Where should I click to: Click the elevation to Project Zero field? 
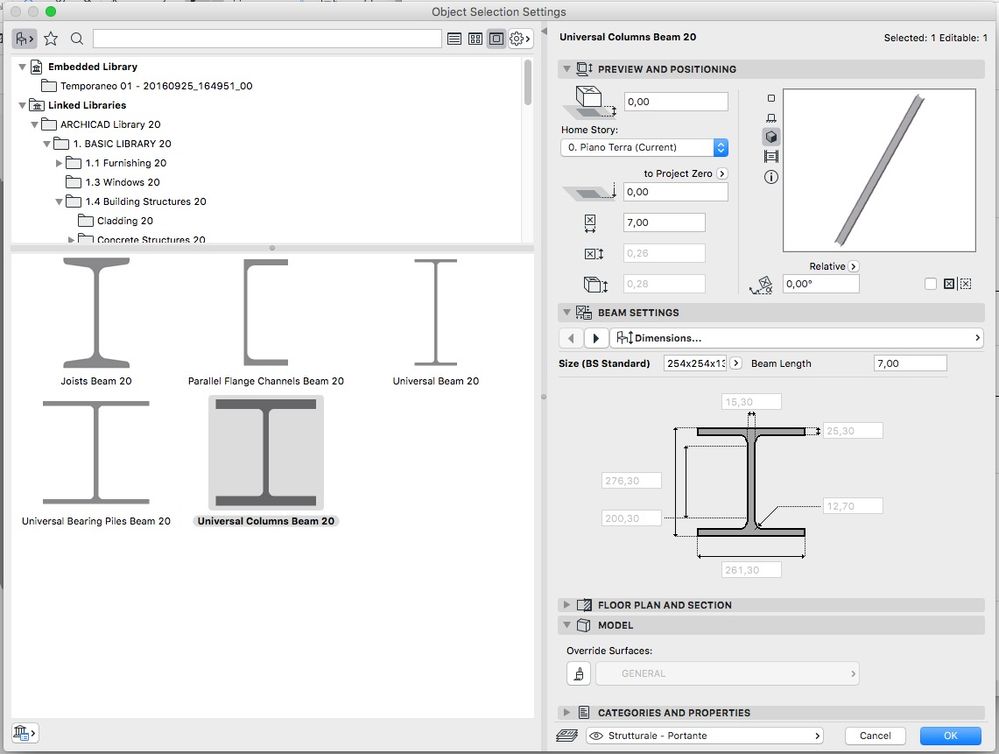pyautogui.click(x=676, y=192)
